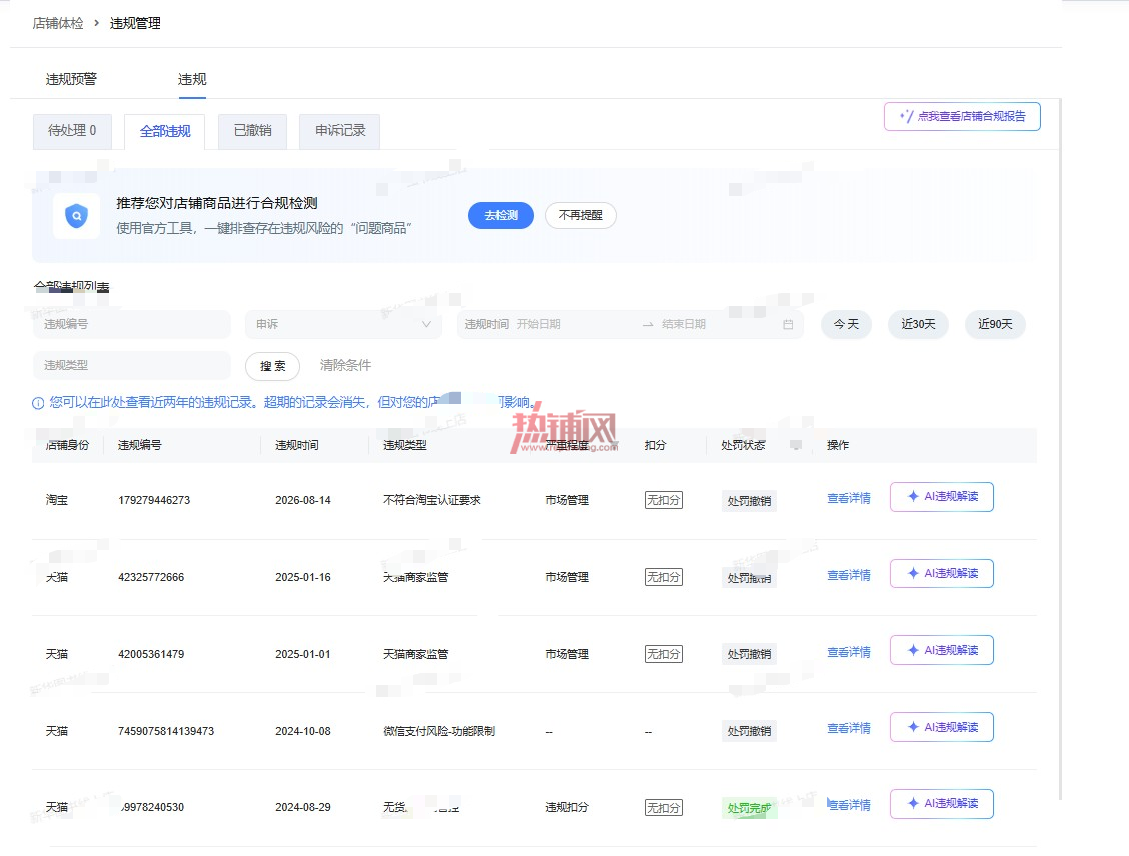Expand the 申诉 dropdown filter
This screenshot has height=856, width=1129.
click(x=343, y=325)
